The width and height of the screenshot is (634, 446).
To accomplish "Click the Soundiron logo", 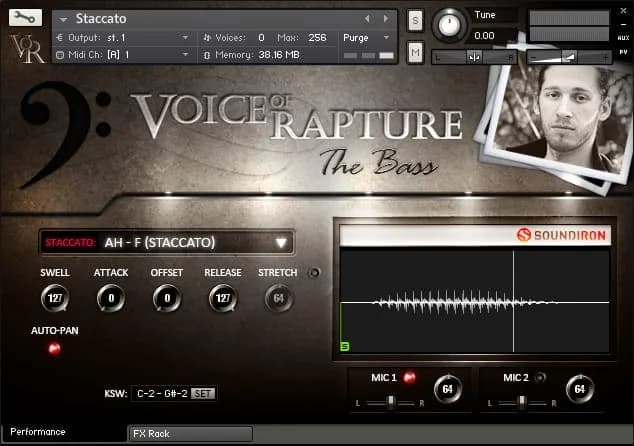I will pyautogui.click(x=561, y=235).
